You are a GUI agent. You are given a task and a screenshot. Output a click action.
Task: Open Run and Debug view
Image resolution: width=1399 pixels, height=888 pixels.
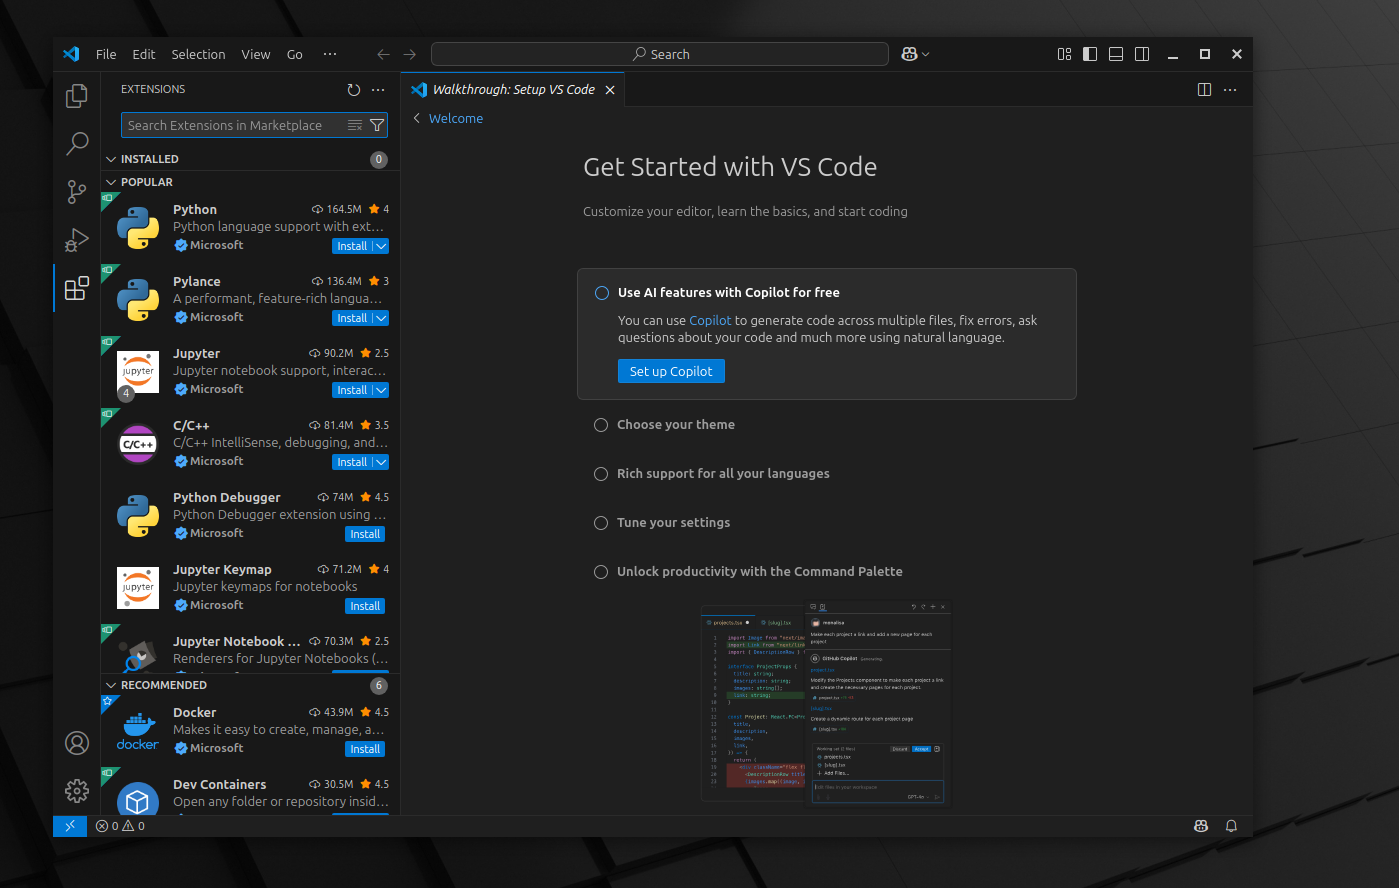76,239
